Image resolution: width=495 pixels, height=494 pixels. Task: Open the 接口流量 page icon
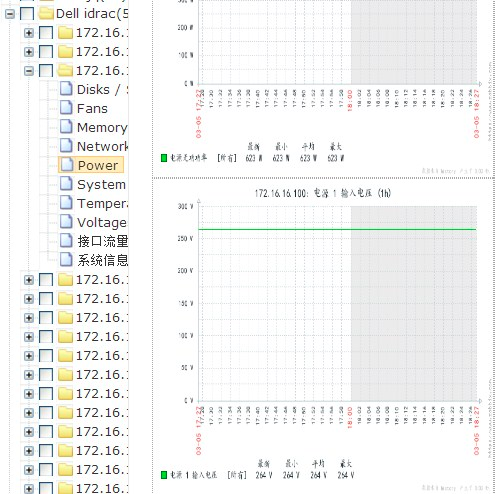(x=66, y=241)
